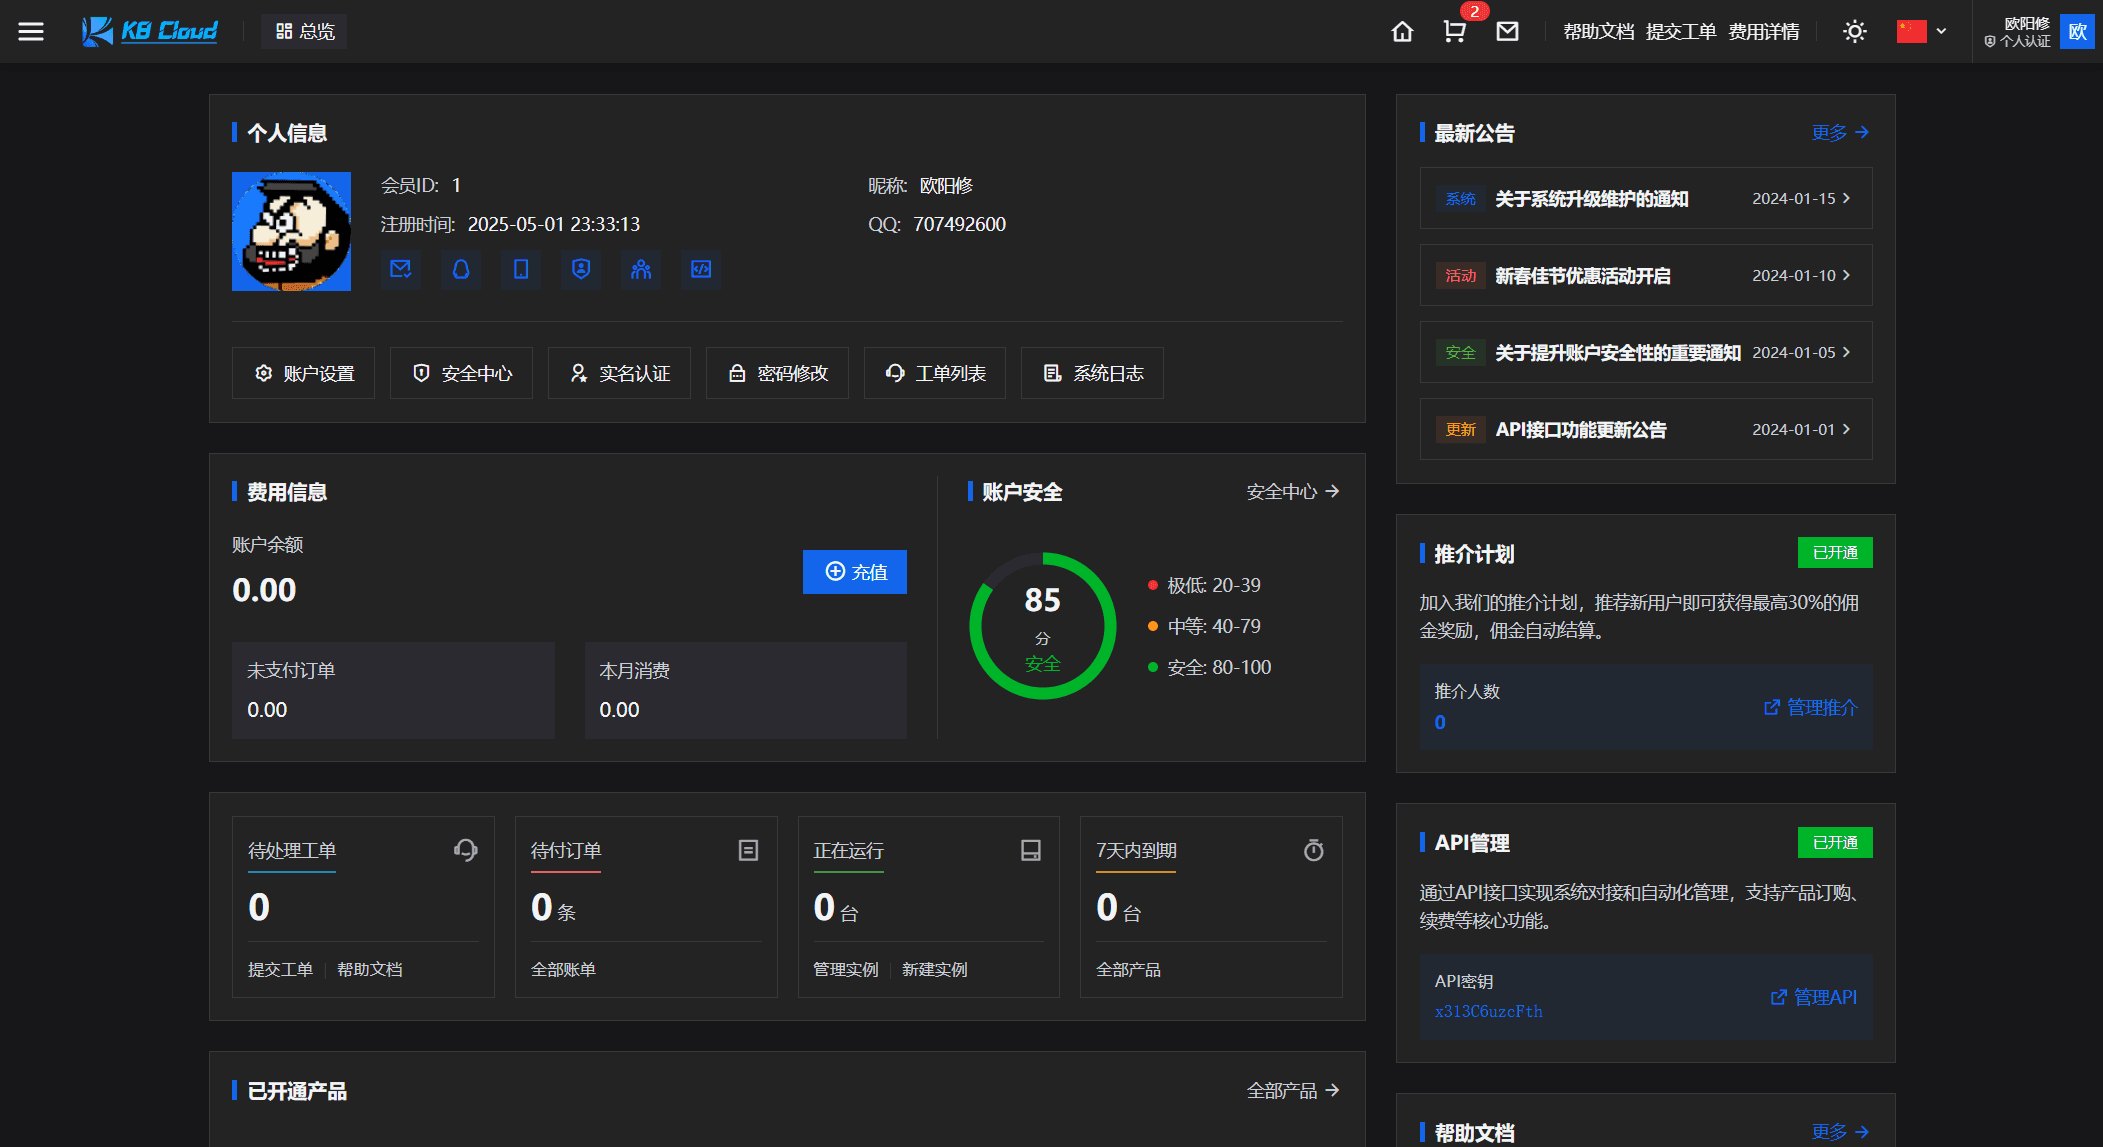The height and width of the screenshot is (1147, 2103).
Task: Open the 实名认证 button
Action: coord(619,373)
